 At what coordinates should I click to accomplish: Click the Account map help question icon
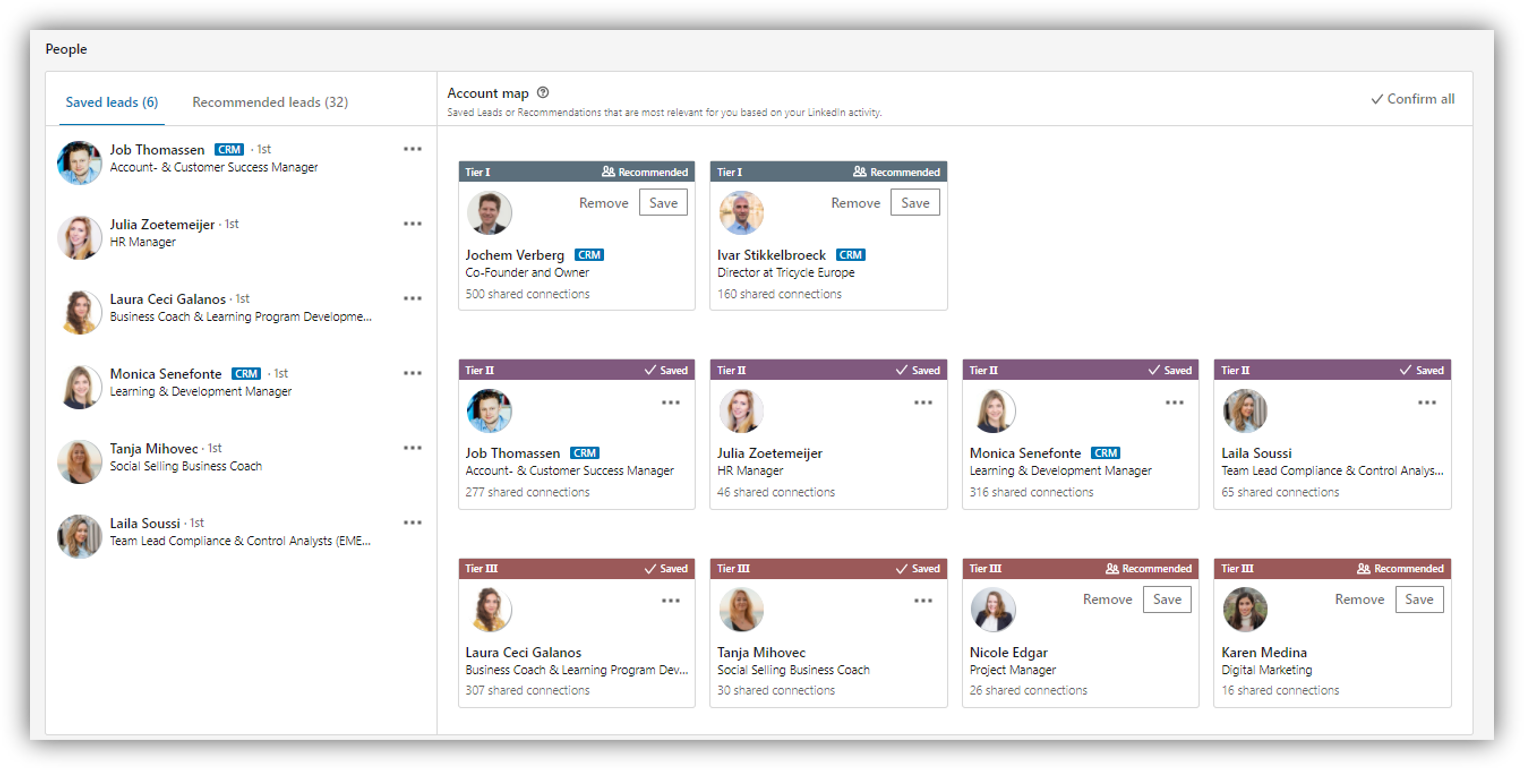point(543,93)
